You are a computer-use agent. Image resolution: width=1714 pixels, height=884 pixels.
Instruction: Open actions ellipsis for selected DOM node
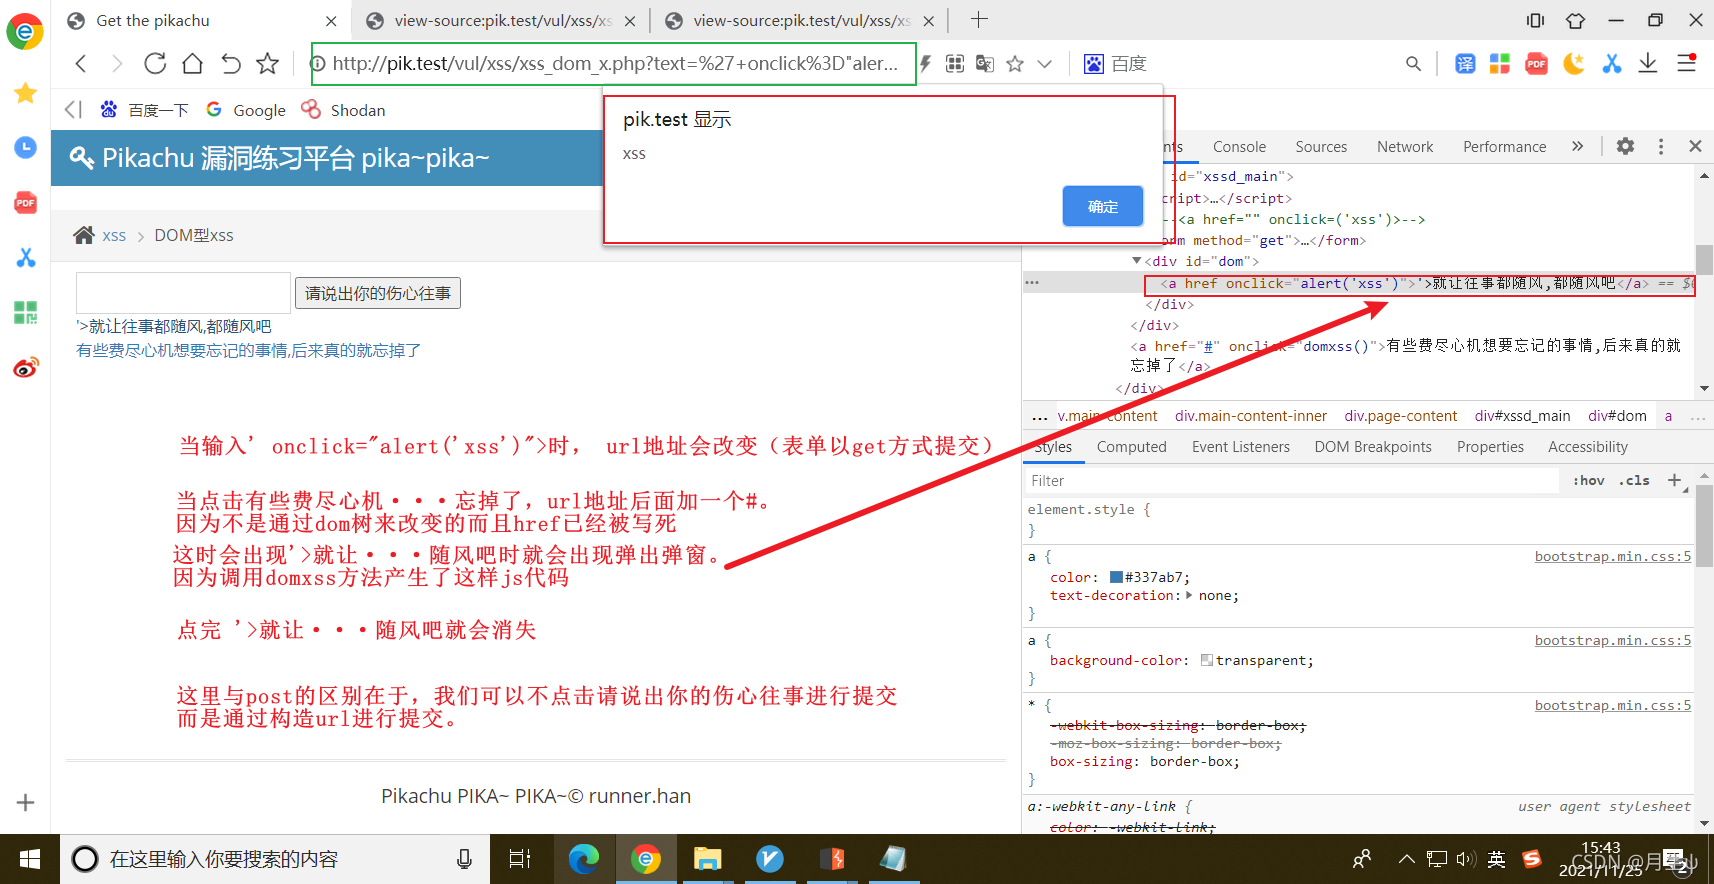[x=1032, y=283]
